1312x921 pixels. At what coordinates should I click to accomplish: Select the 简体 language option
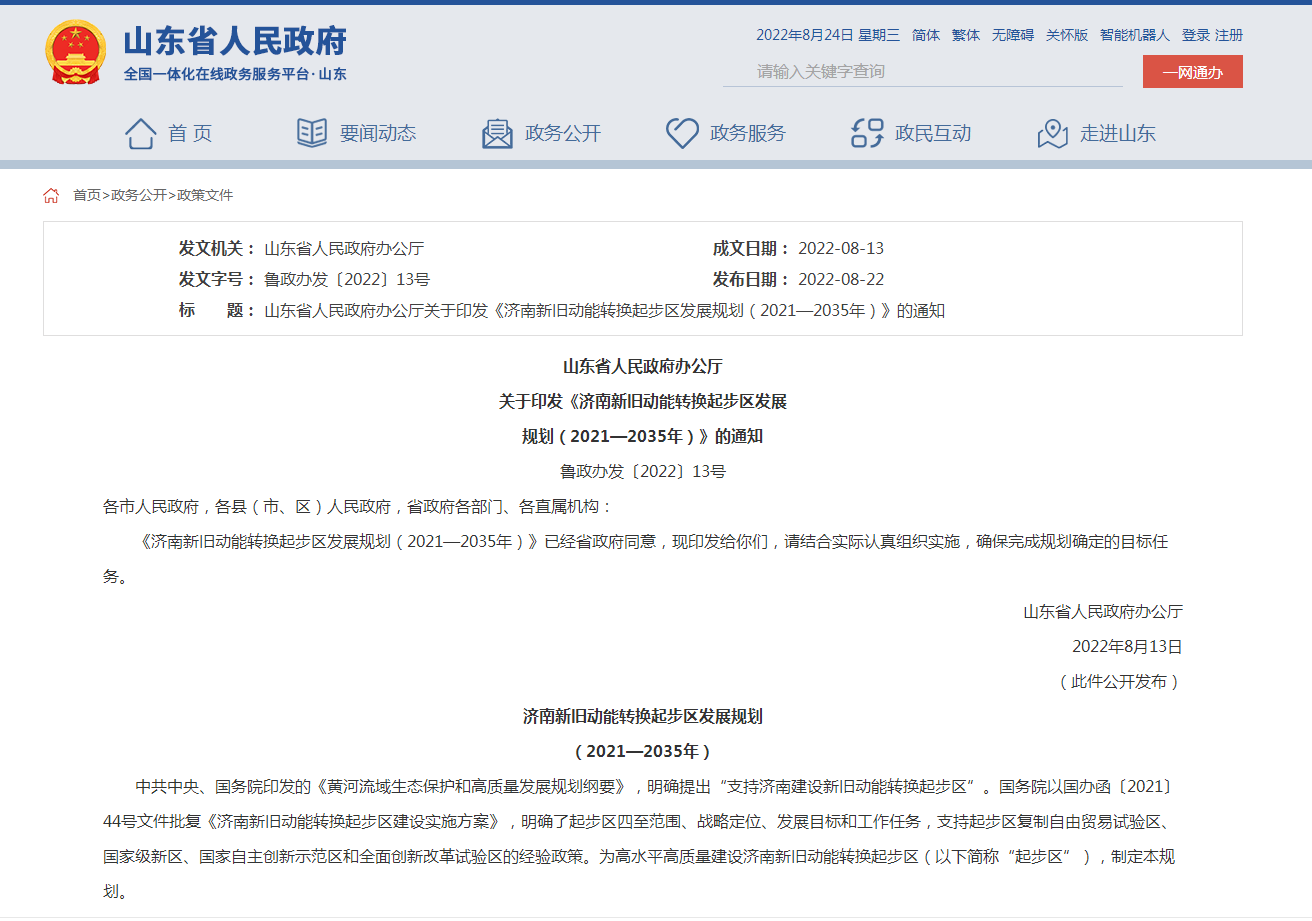924,34
